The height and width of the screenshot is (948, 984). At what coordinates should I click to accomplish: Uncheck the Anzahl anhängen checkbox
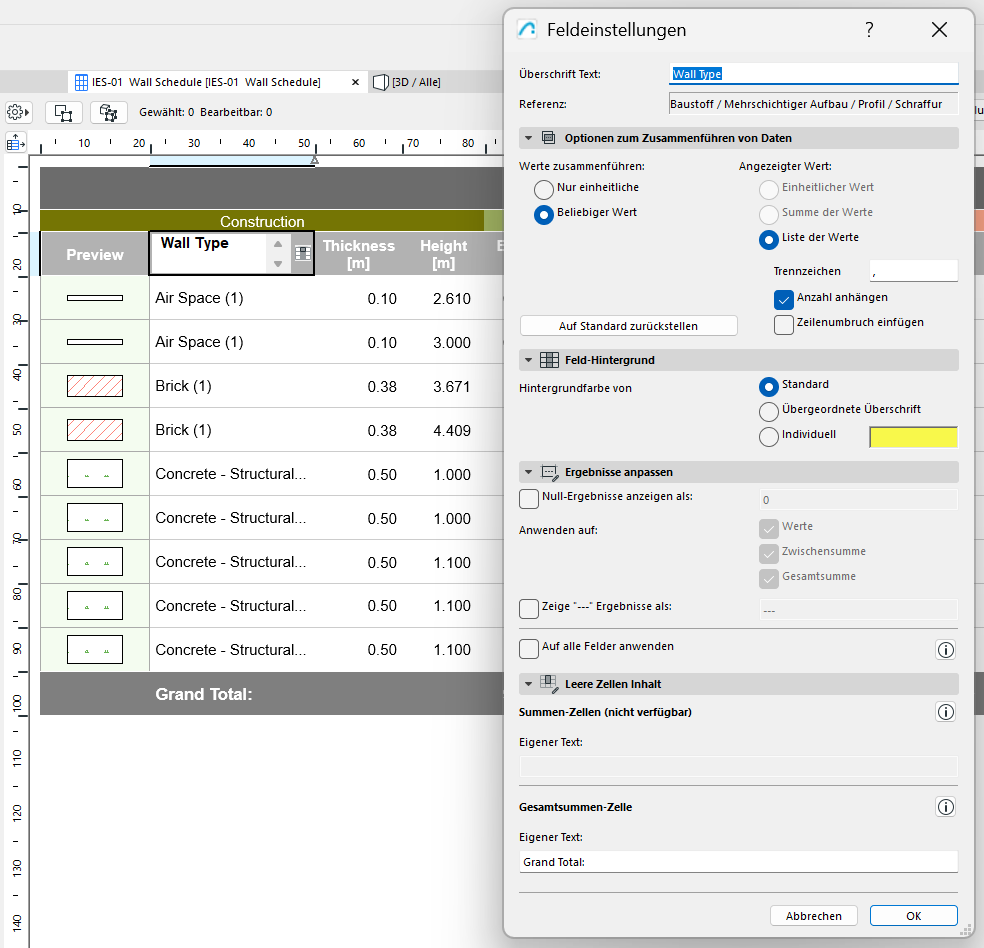[783, 299]
